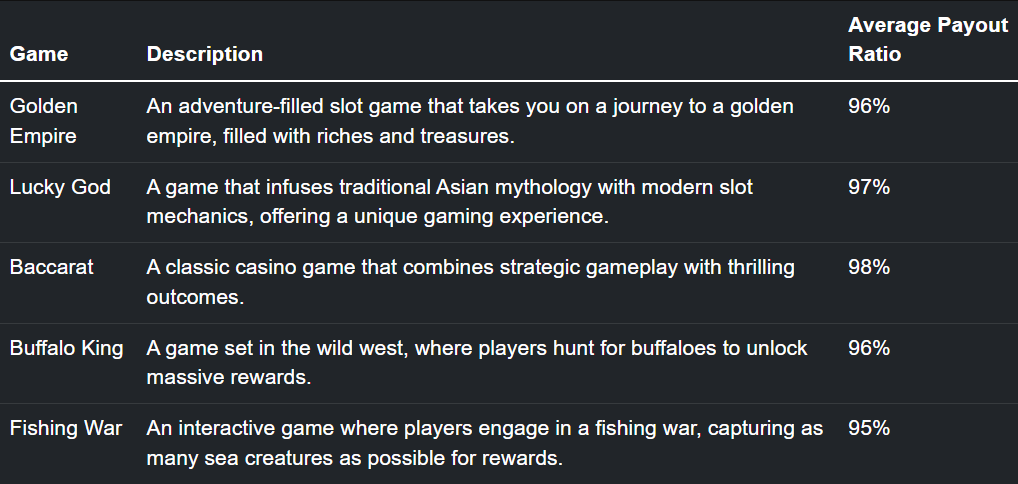
Task: Click Baccarat's 98% payout value
Action: [x=869, y=267]
